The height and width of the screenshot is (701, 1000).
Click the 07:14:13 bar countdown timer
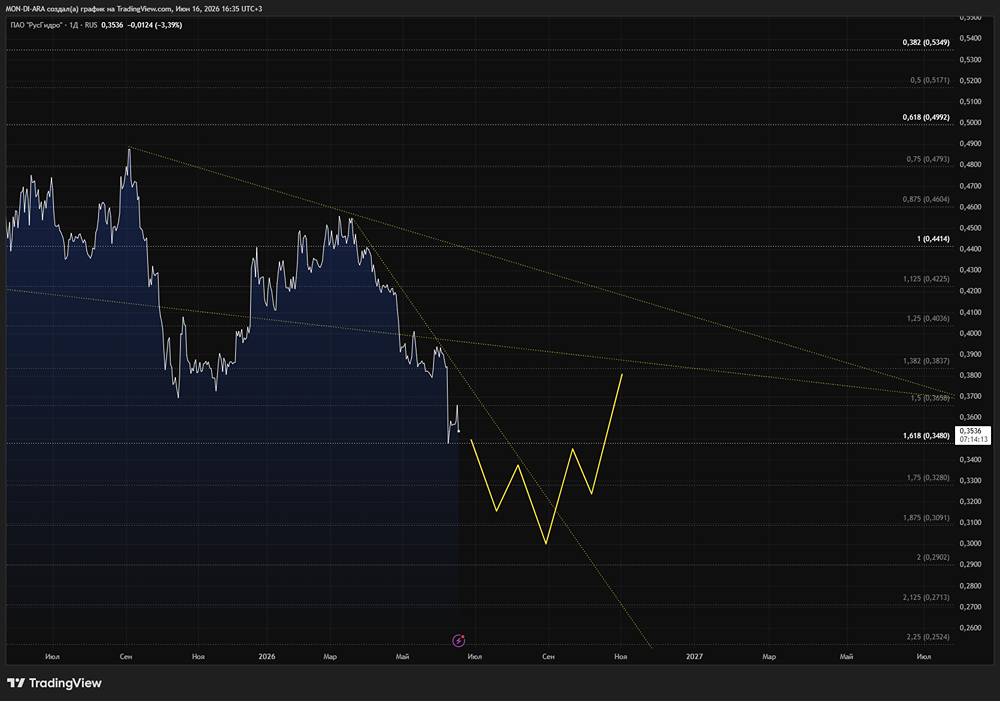click(973, 439)
